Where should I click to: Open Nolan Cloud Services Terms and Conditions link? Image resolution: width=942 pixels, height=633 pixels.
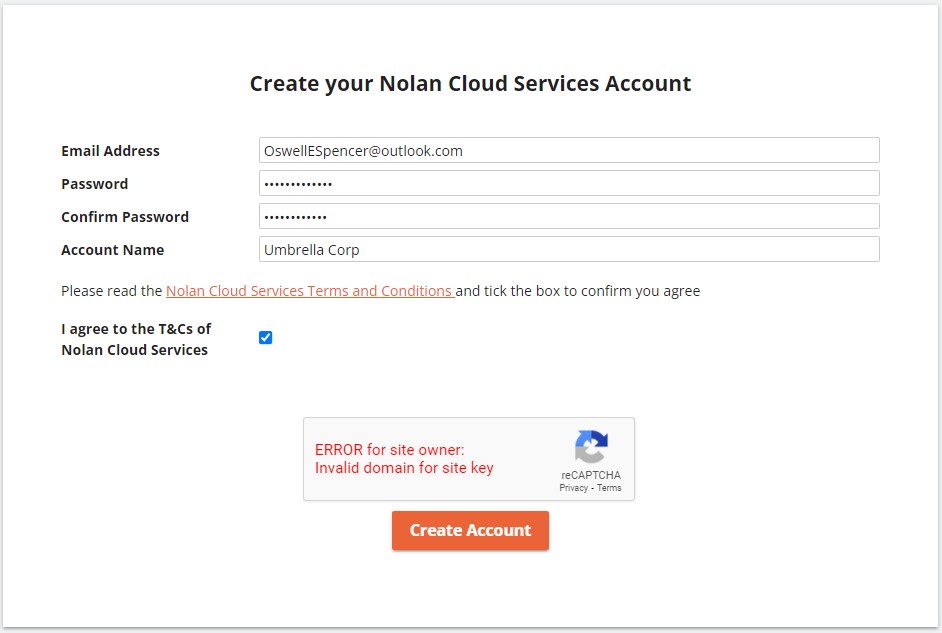click(309, 291)
